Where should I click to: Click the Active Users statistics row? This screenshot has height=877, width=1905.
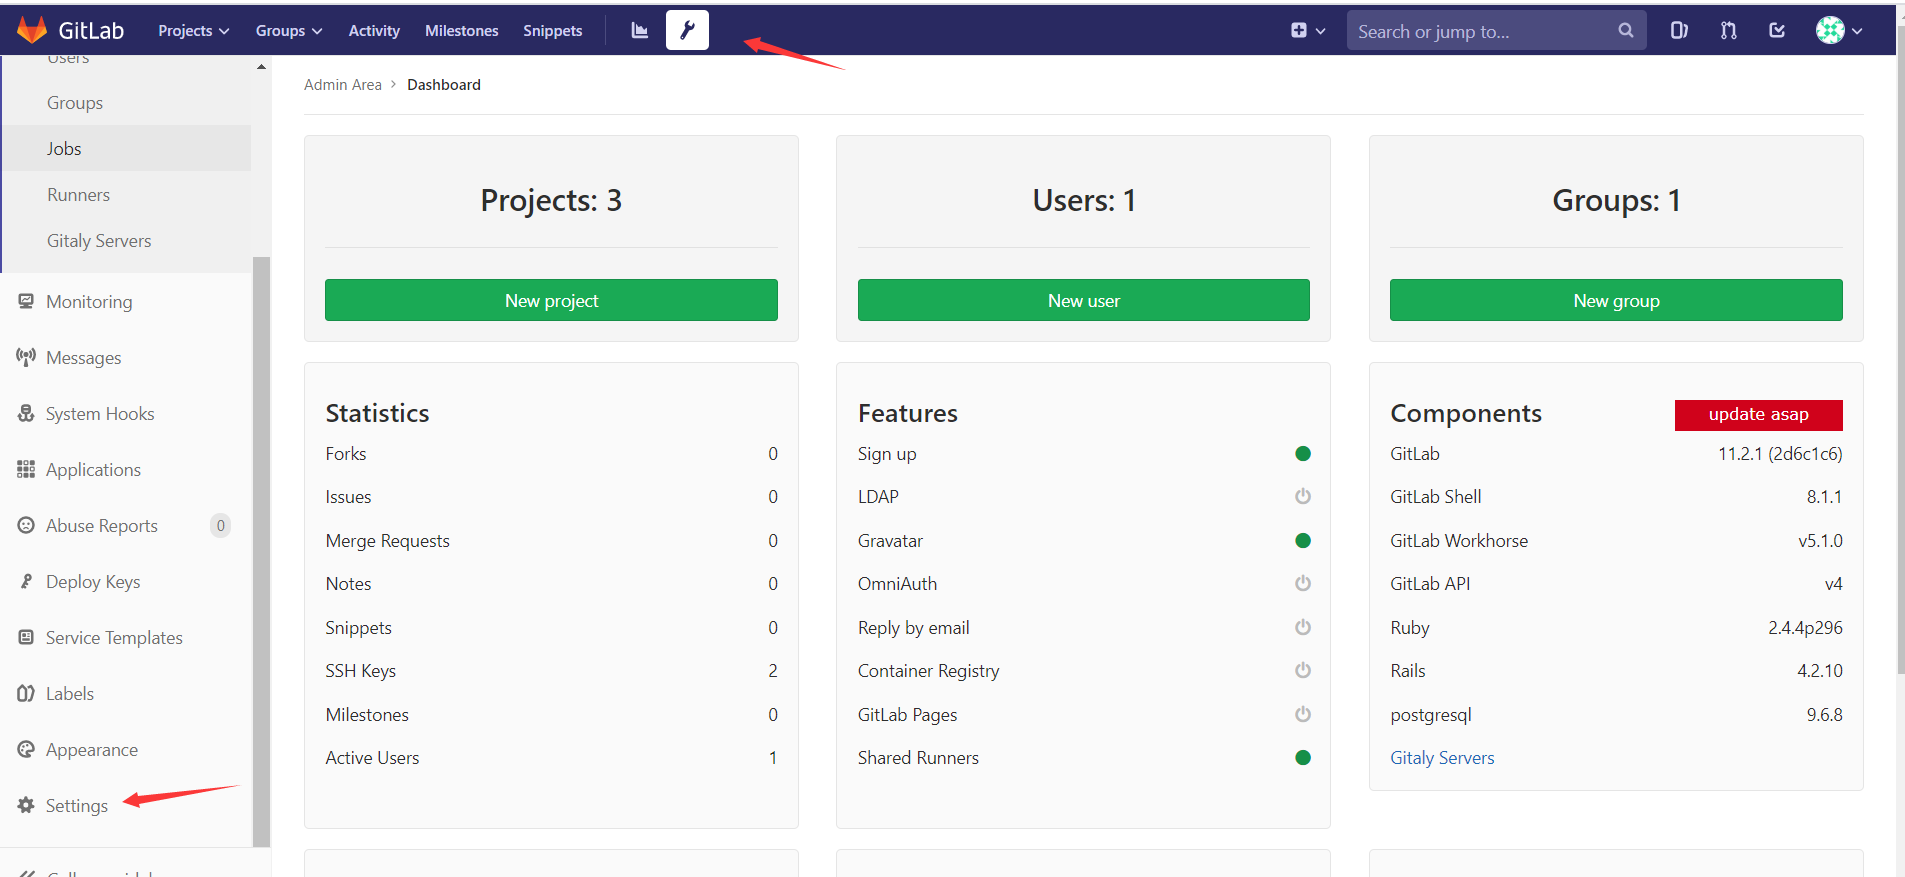coord(551,758)
